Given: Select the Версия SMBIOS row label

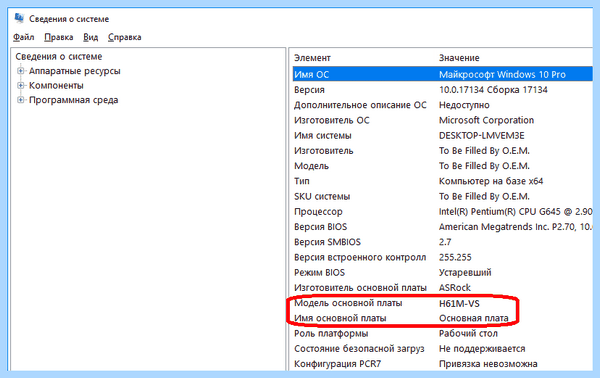Looking at the screenshot, I should (327, 242).
